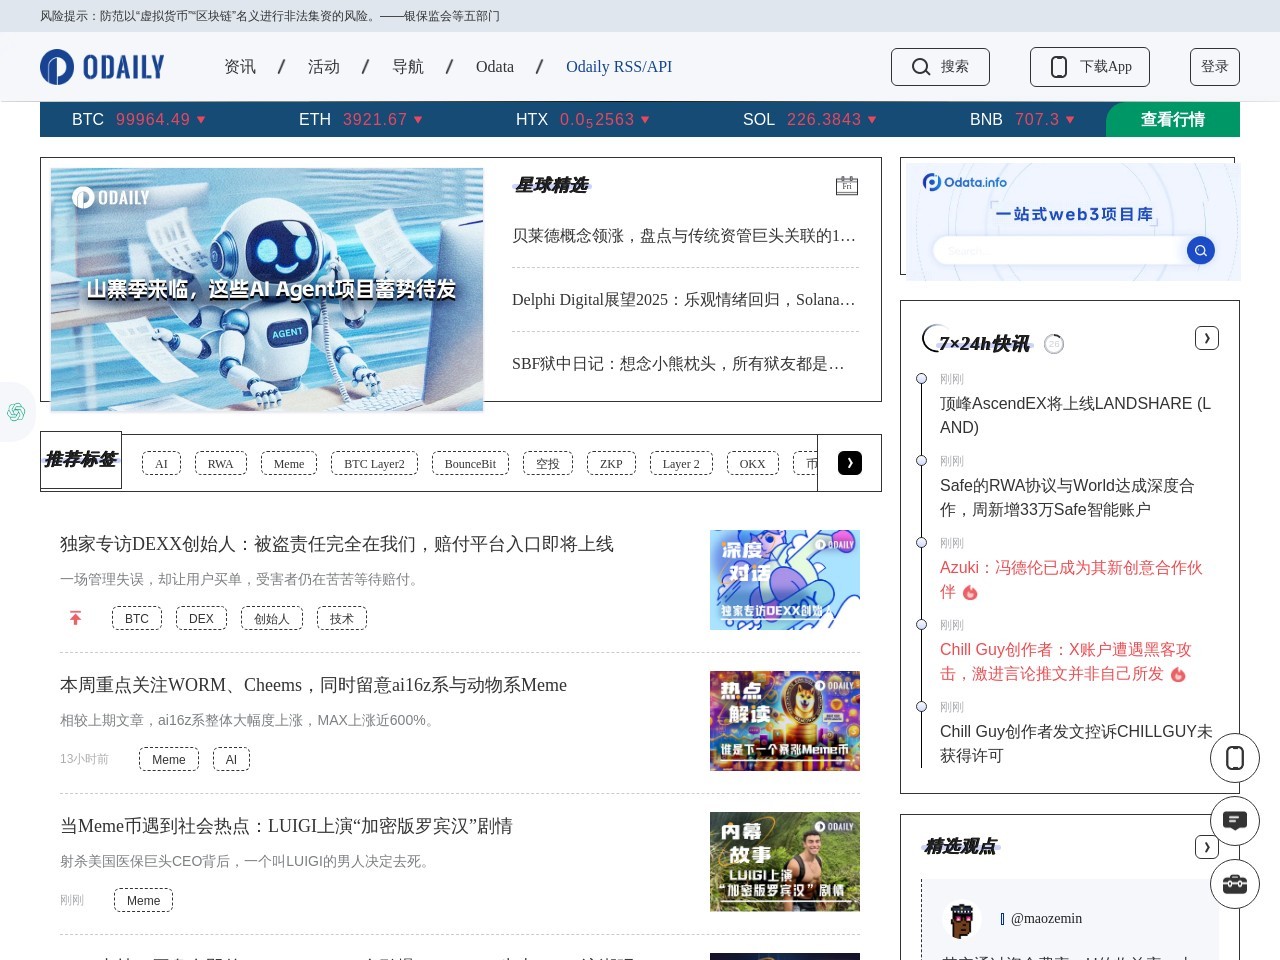1280x960 pixels.
Task: Open the 贝莱德概念领涨 article link
Action: pyautogui.click(x=684, y=236)
